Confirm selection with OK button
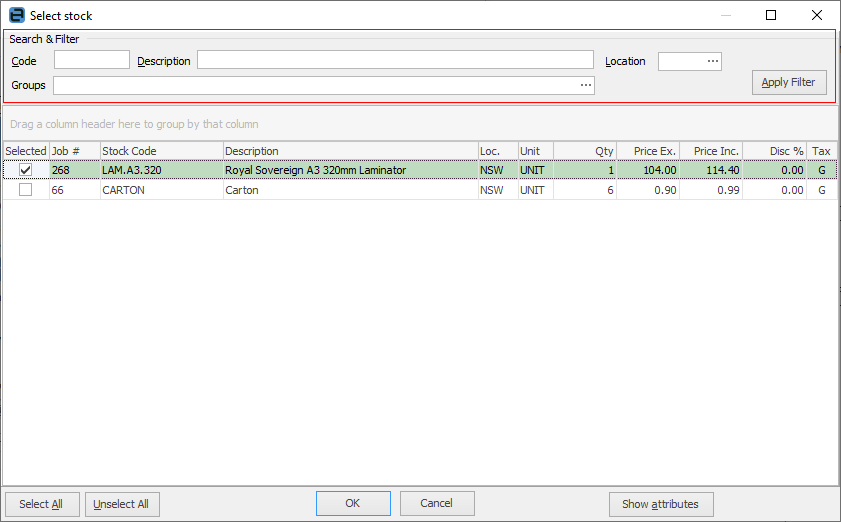Image resolution: width=841 pixels, height=522 pixels. 353,503
